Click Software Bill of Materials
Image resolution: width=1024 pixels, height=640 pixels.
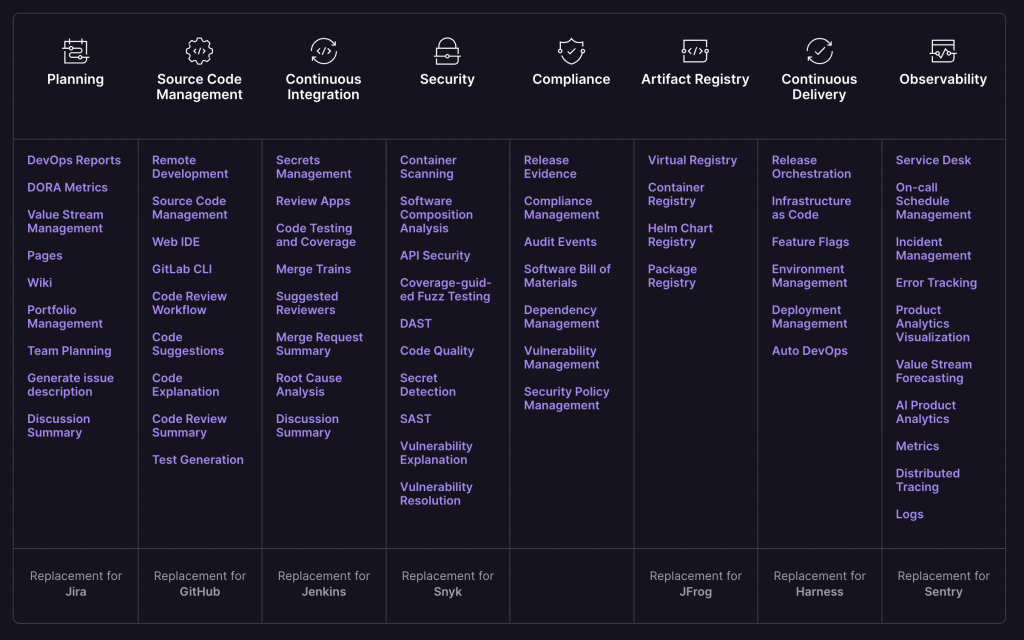(567, 276)
